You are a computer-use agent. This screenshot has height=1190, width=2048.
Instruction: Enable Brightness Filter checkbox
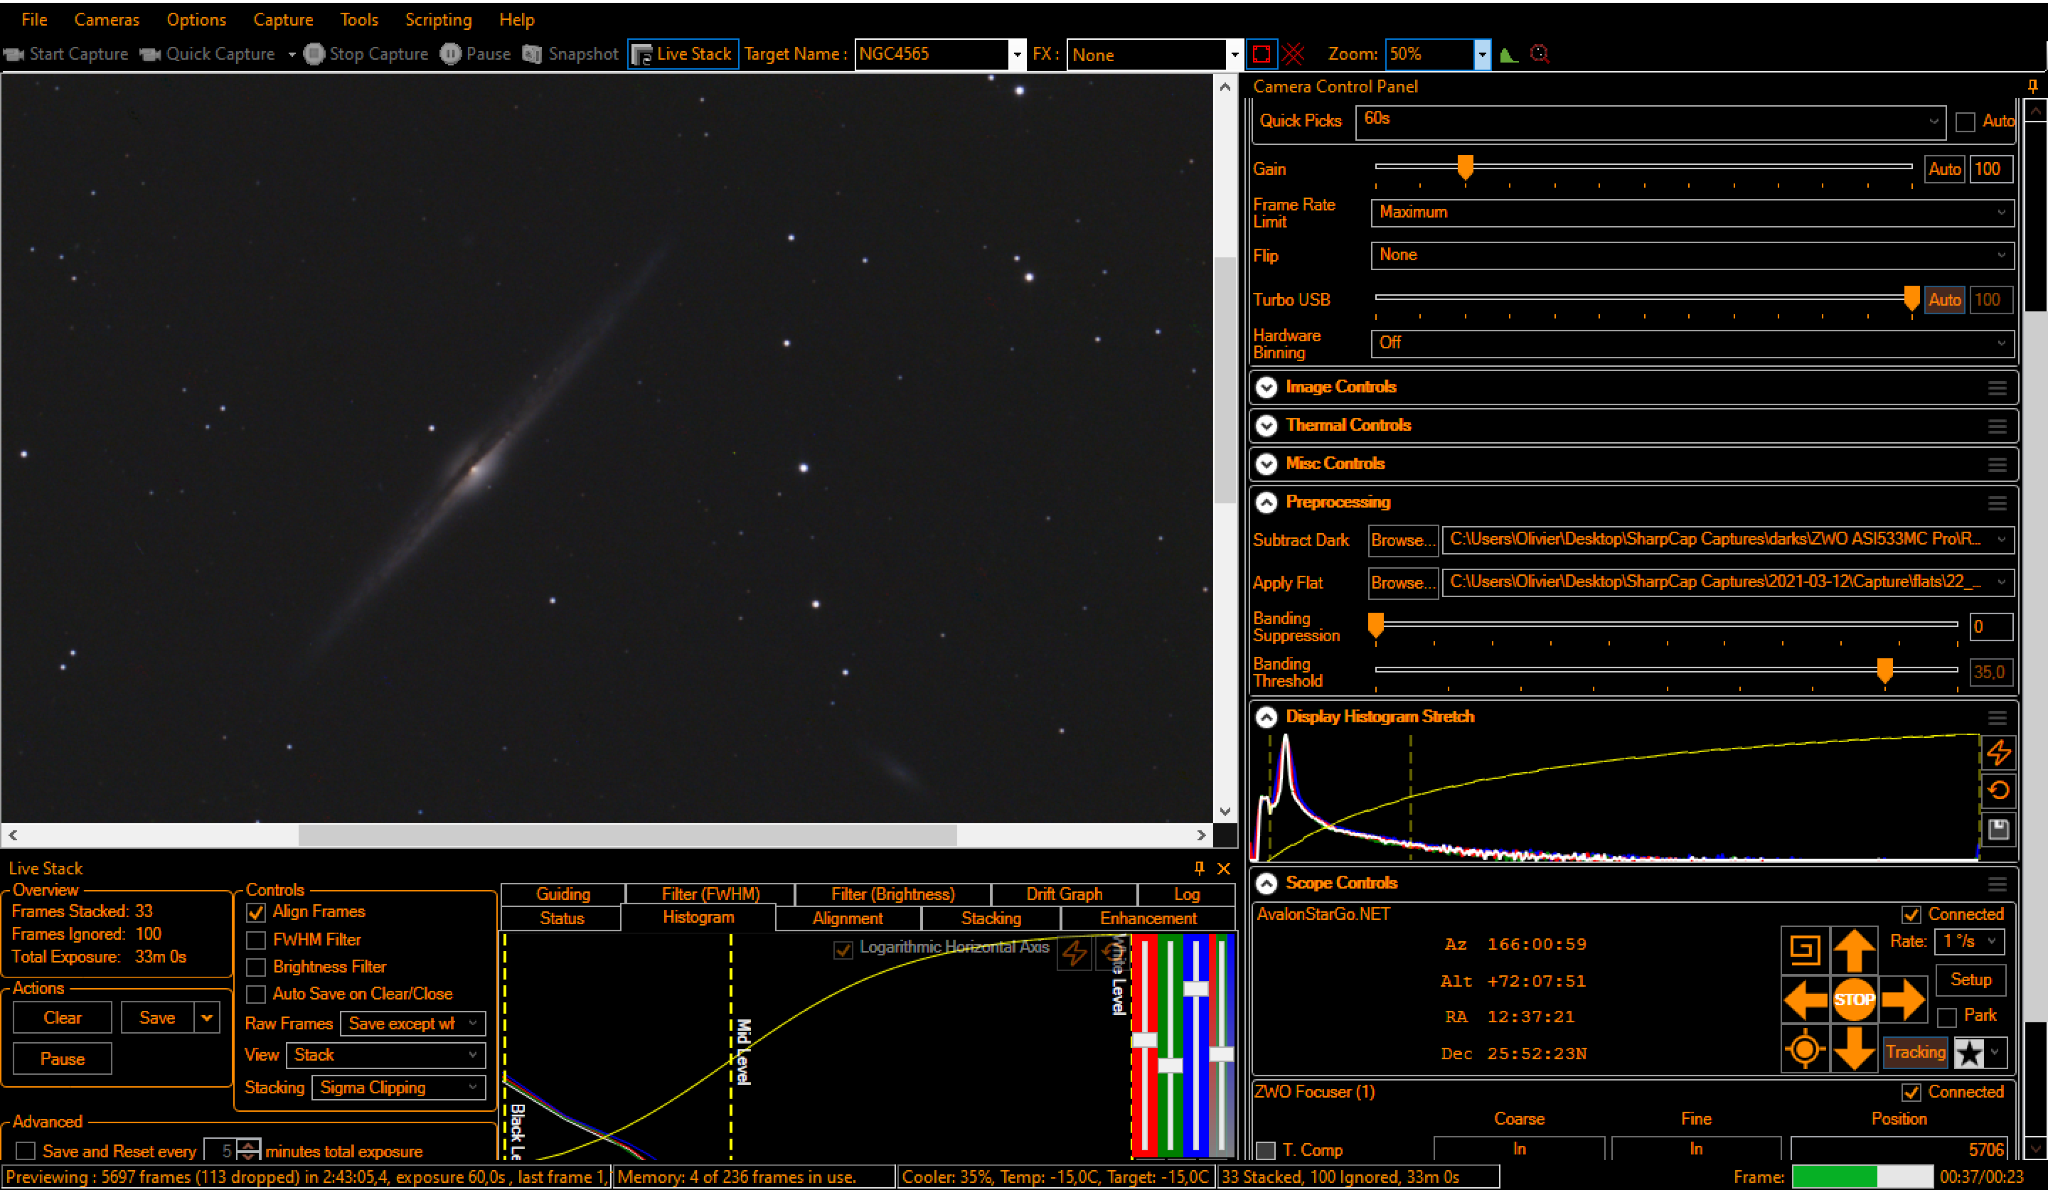click(x=256, y=967)
